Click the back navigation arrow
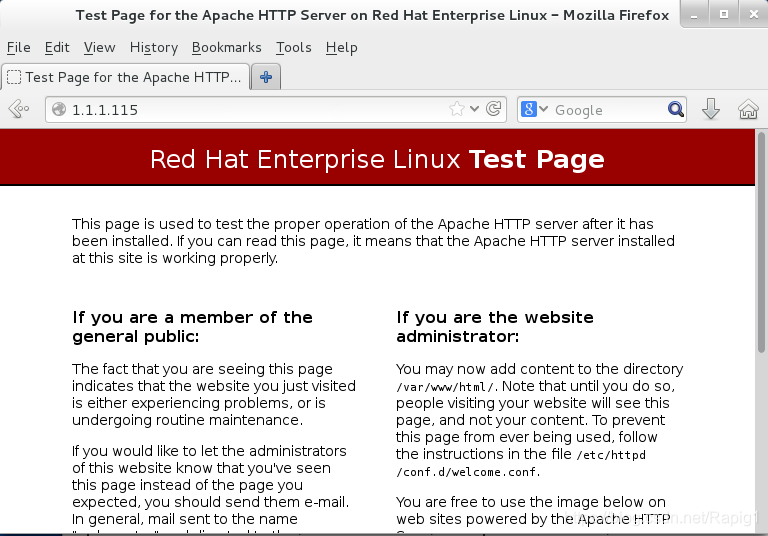 [19, 109]
